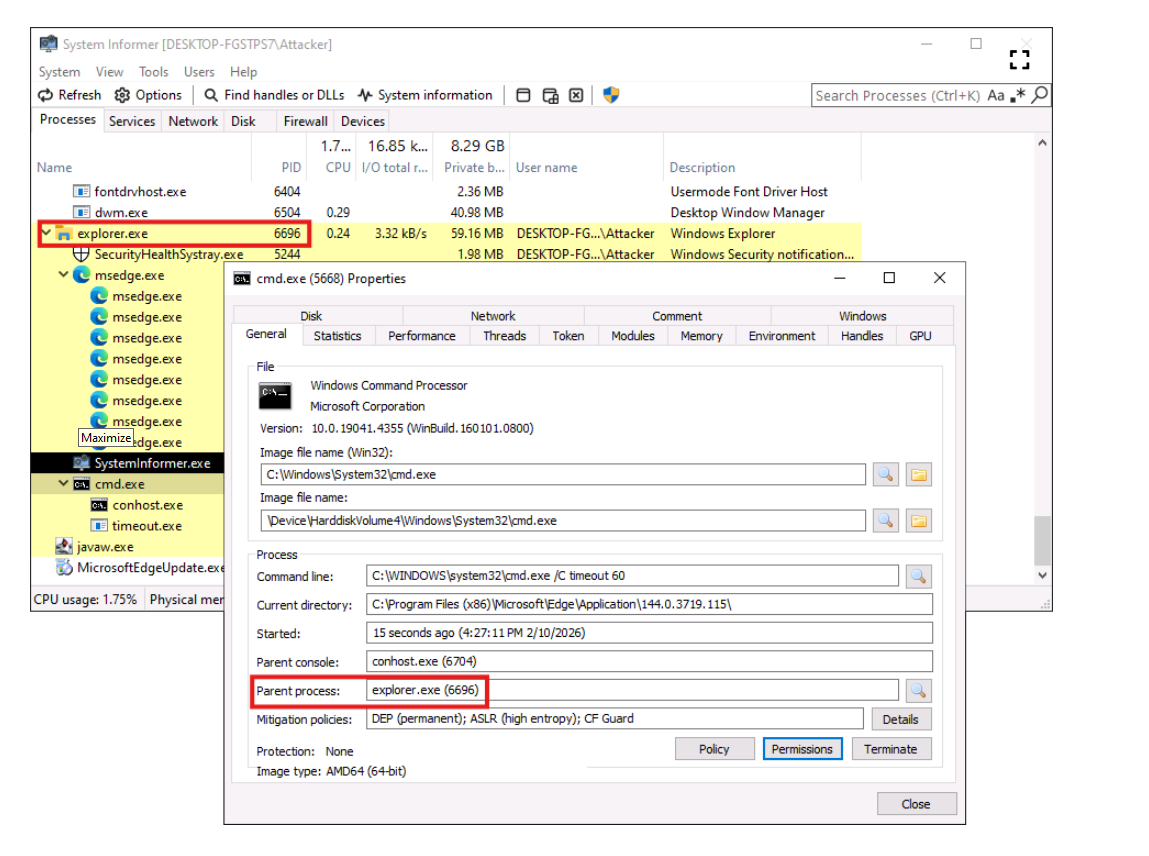The width and height of the screenshot is (1149, 856).
Task: Click magnifier next to Parent process
Action: tap(919, 690)
